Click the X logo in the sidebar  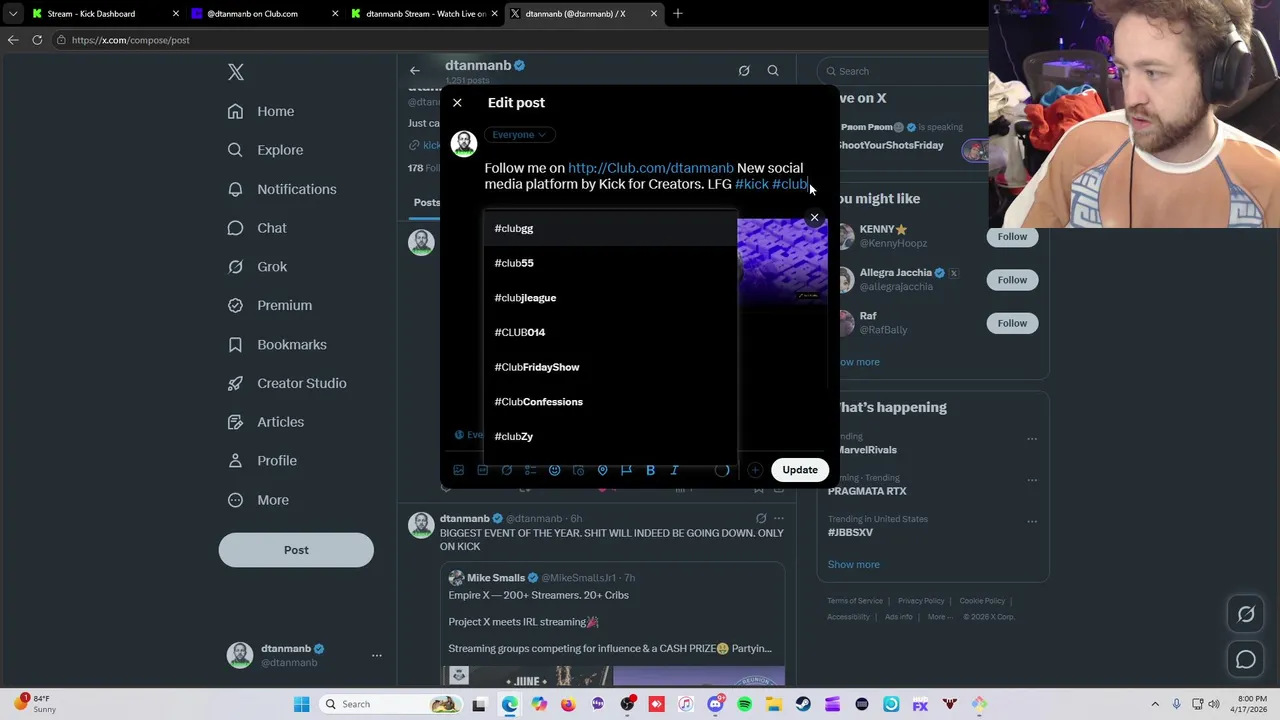pos(236,72)
